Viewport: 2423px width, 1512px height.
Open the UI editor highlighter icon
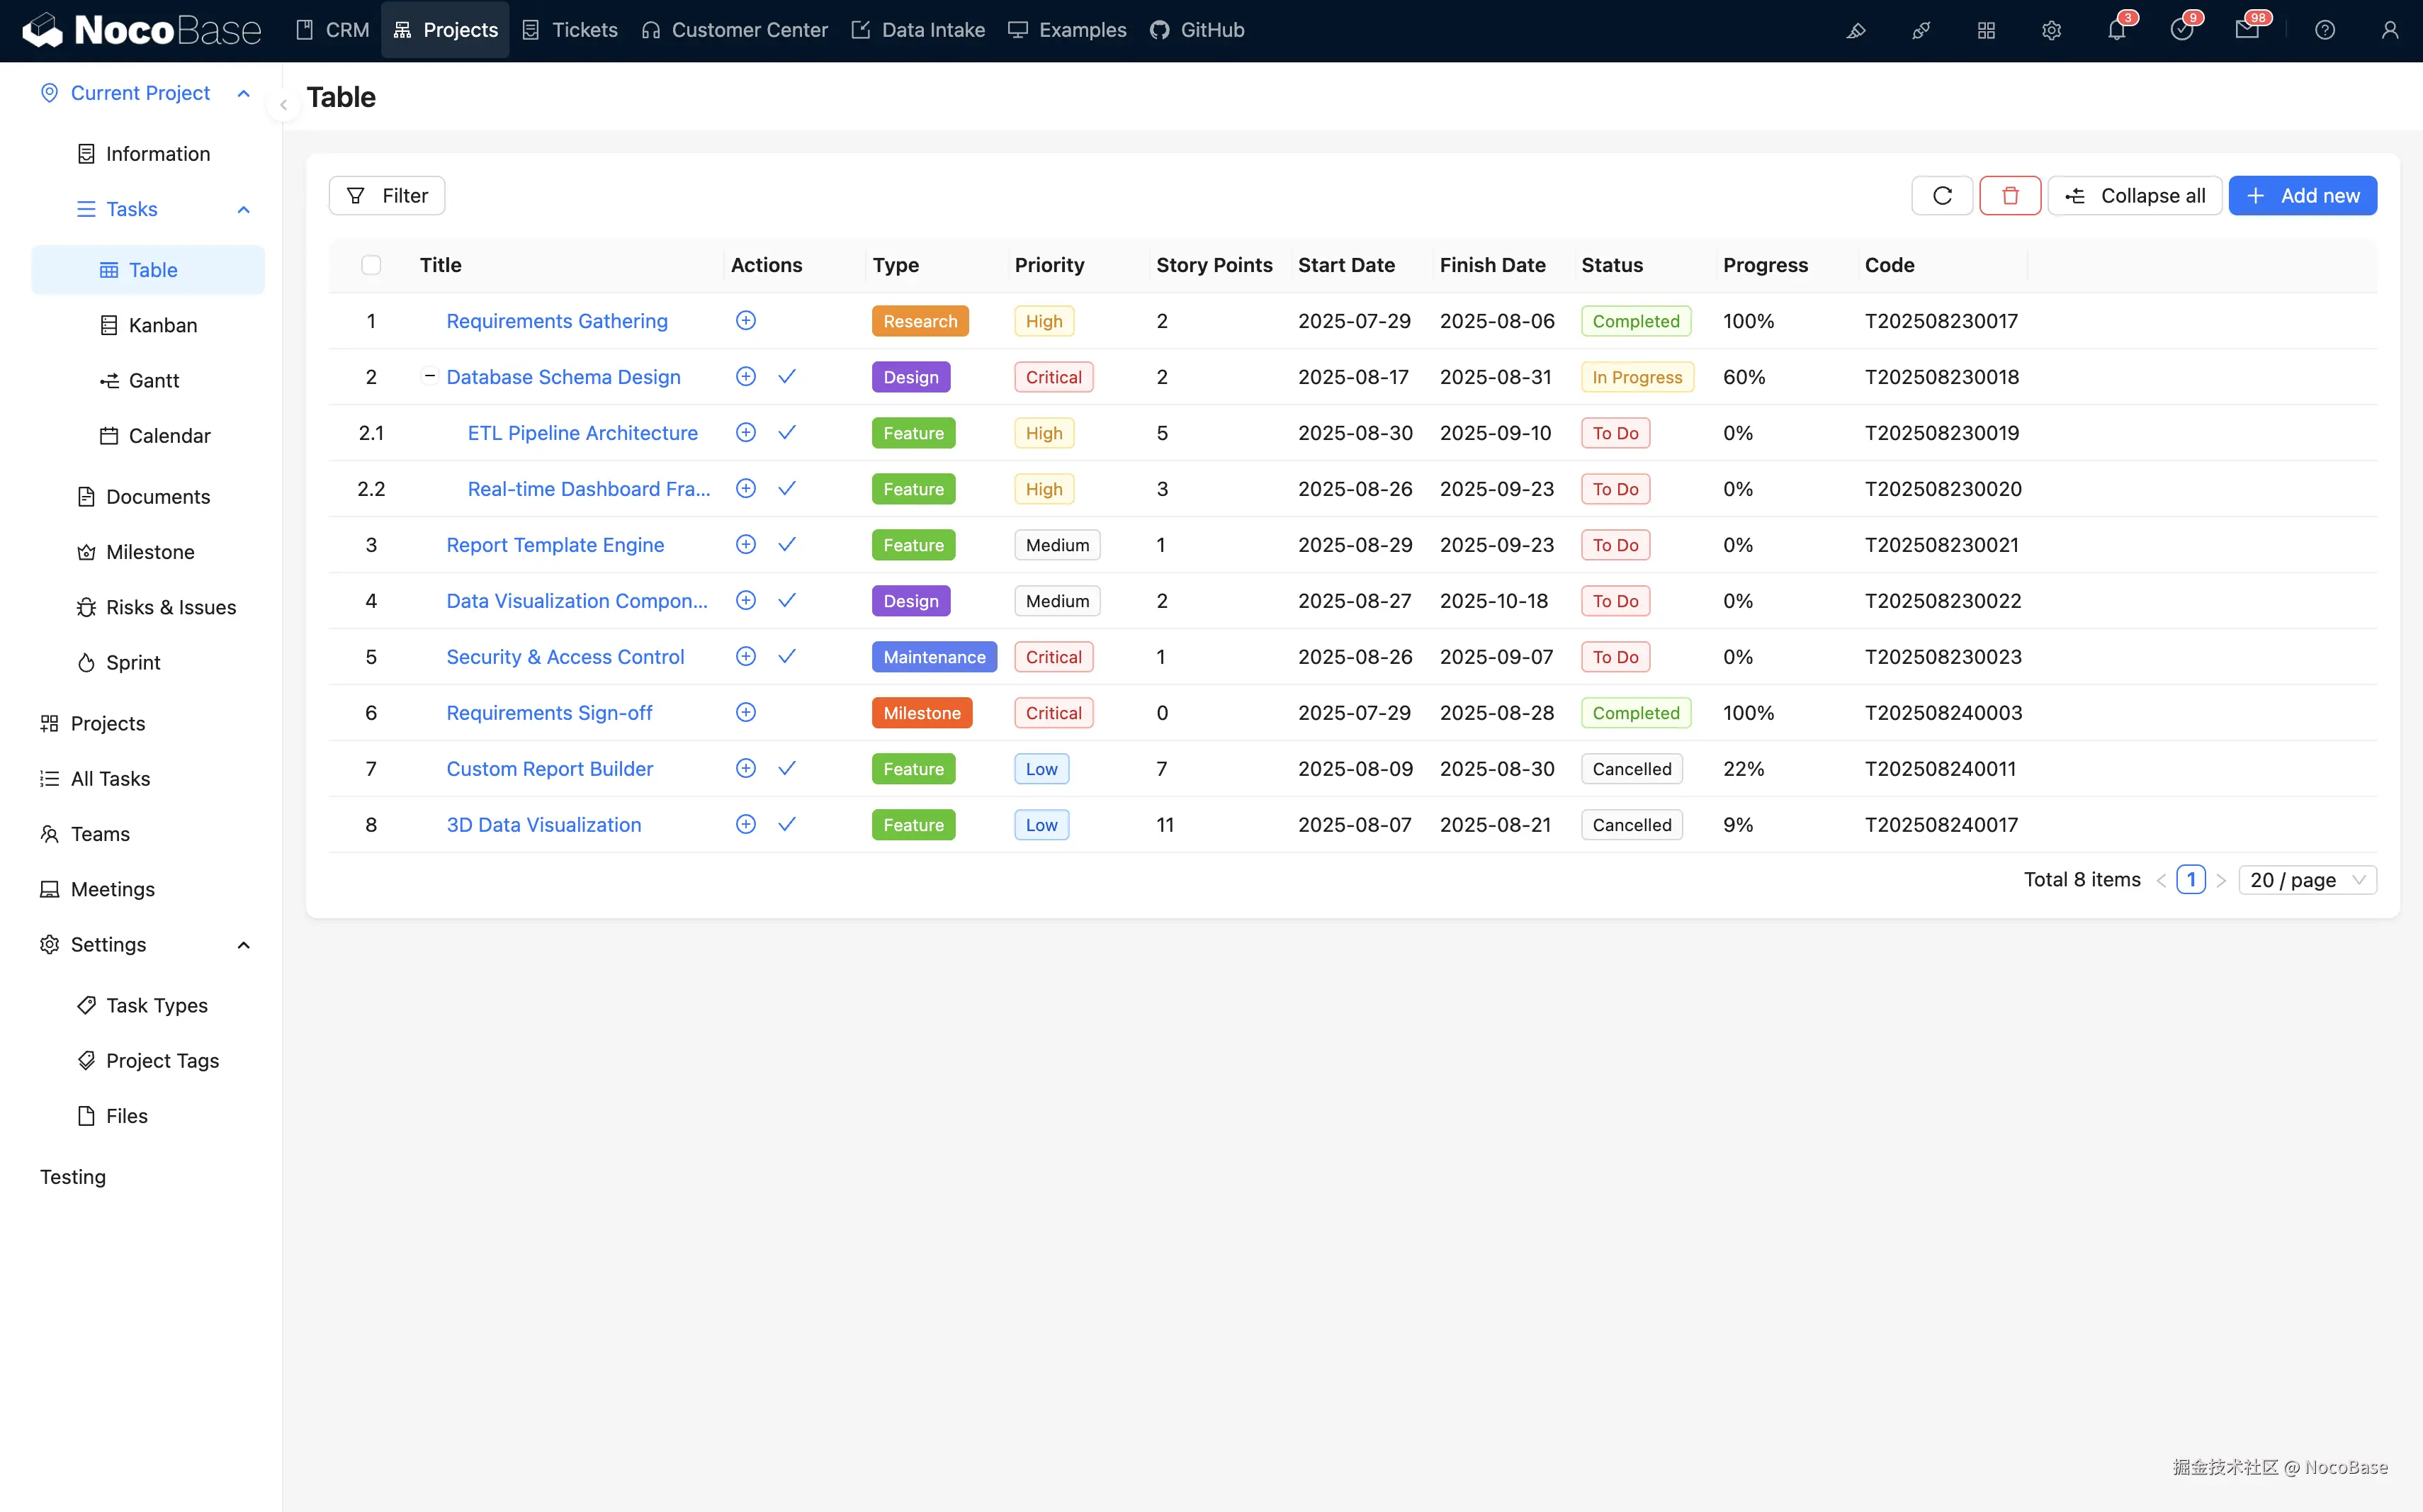pyautogui.click(x=1856, y=30)
